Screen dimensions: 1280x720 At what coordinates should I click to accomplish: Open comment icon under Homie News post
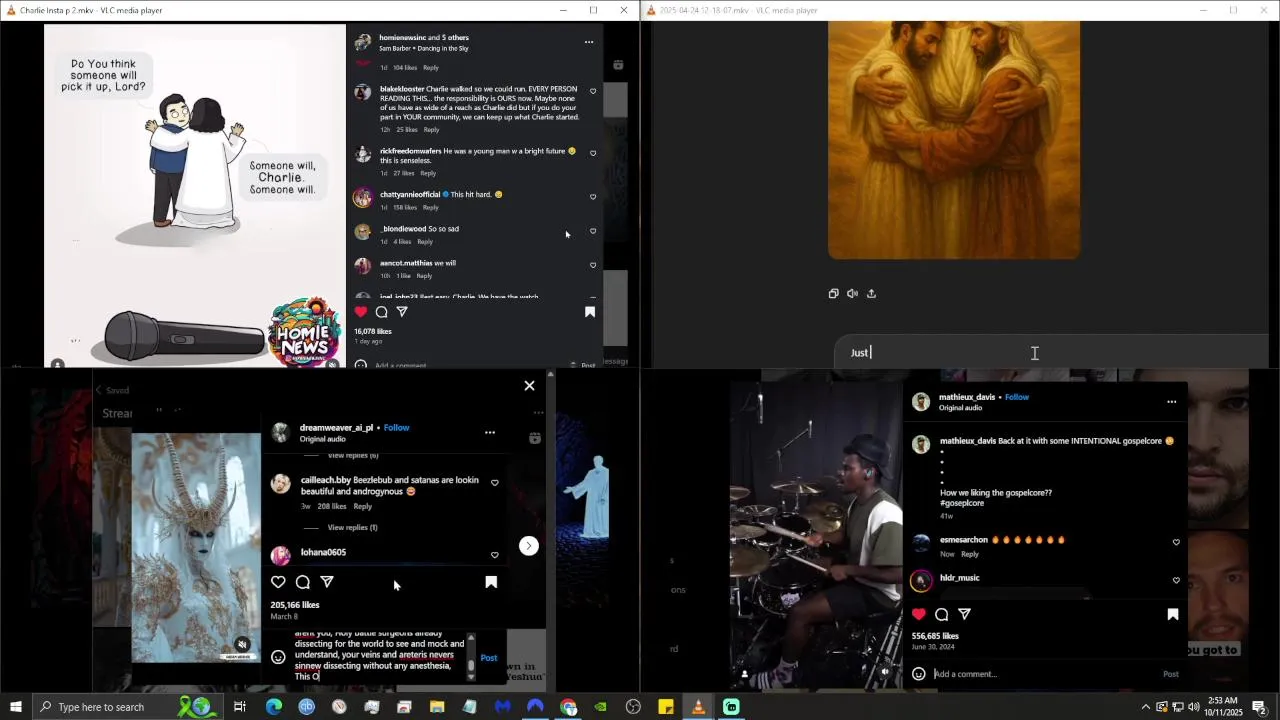pos(382,312)
